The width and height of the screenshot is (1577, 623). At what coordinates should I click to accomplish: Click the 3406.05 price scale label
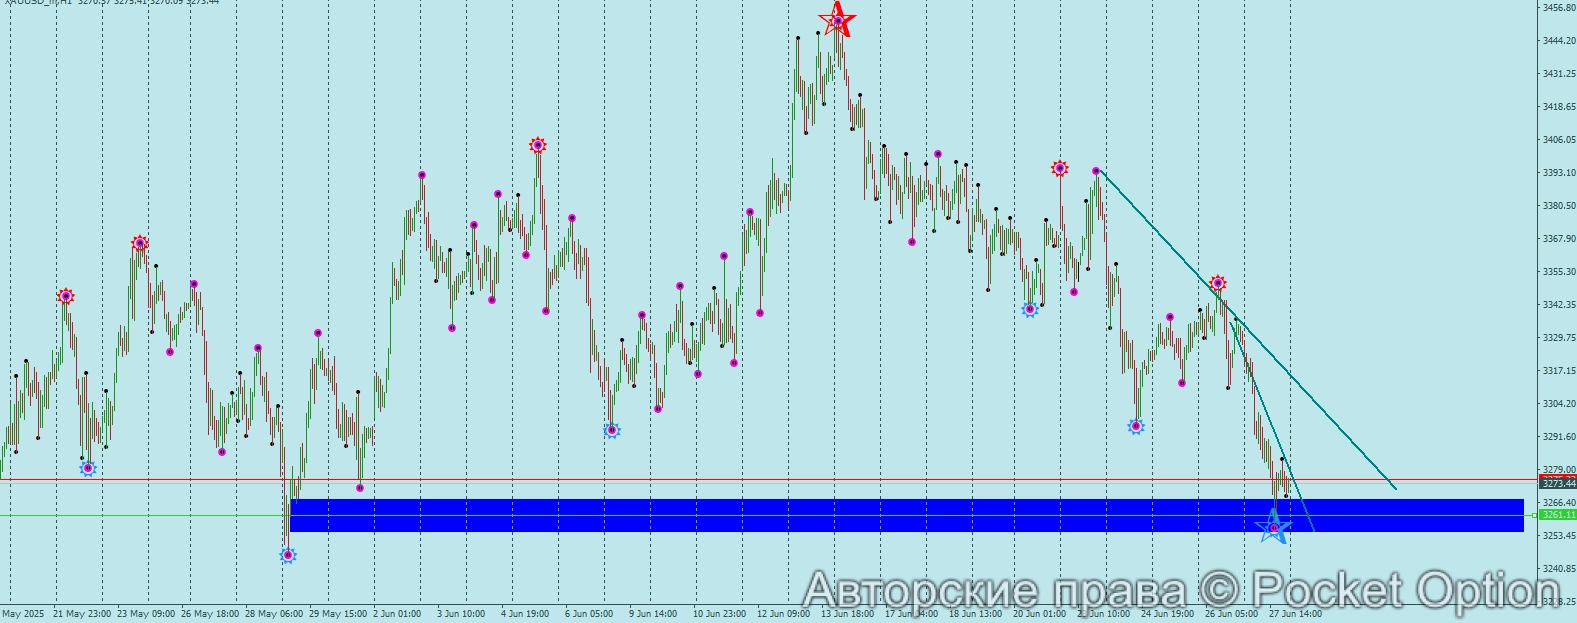(x=1558, y=140)
